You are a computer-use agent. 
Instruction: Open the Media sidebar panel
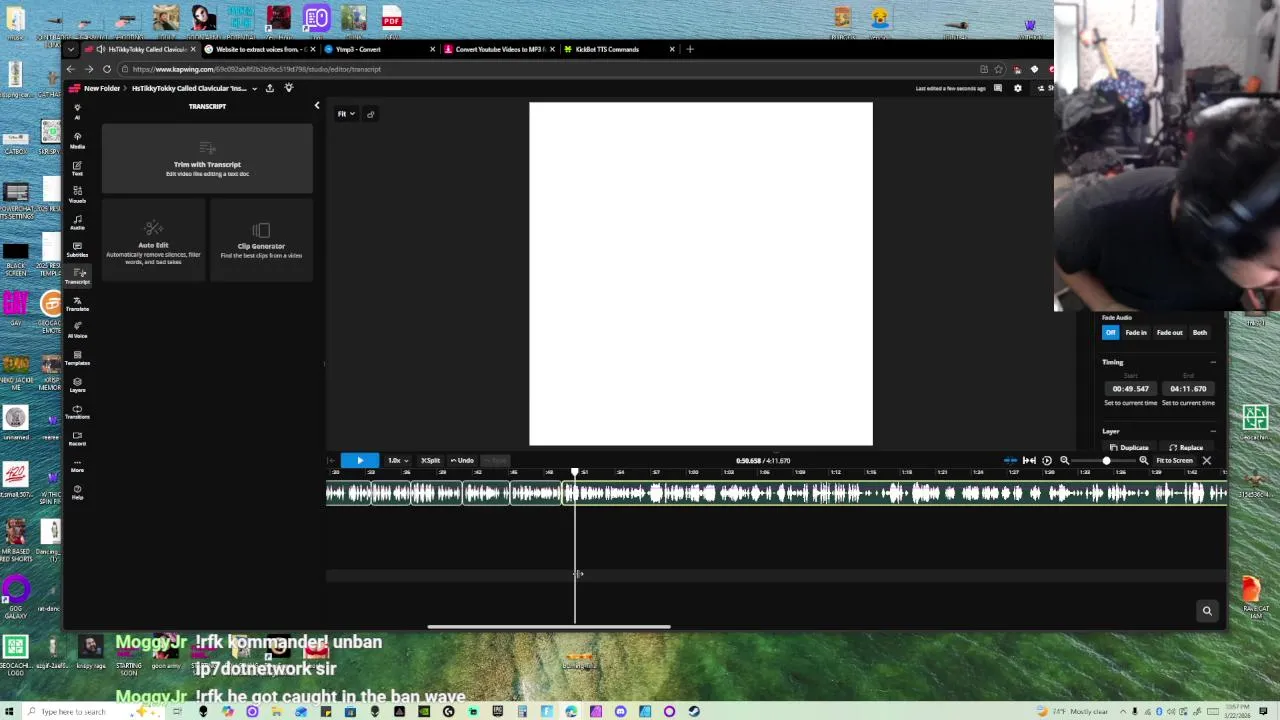(77, 140)
